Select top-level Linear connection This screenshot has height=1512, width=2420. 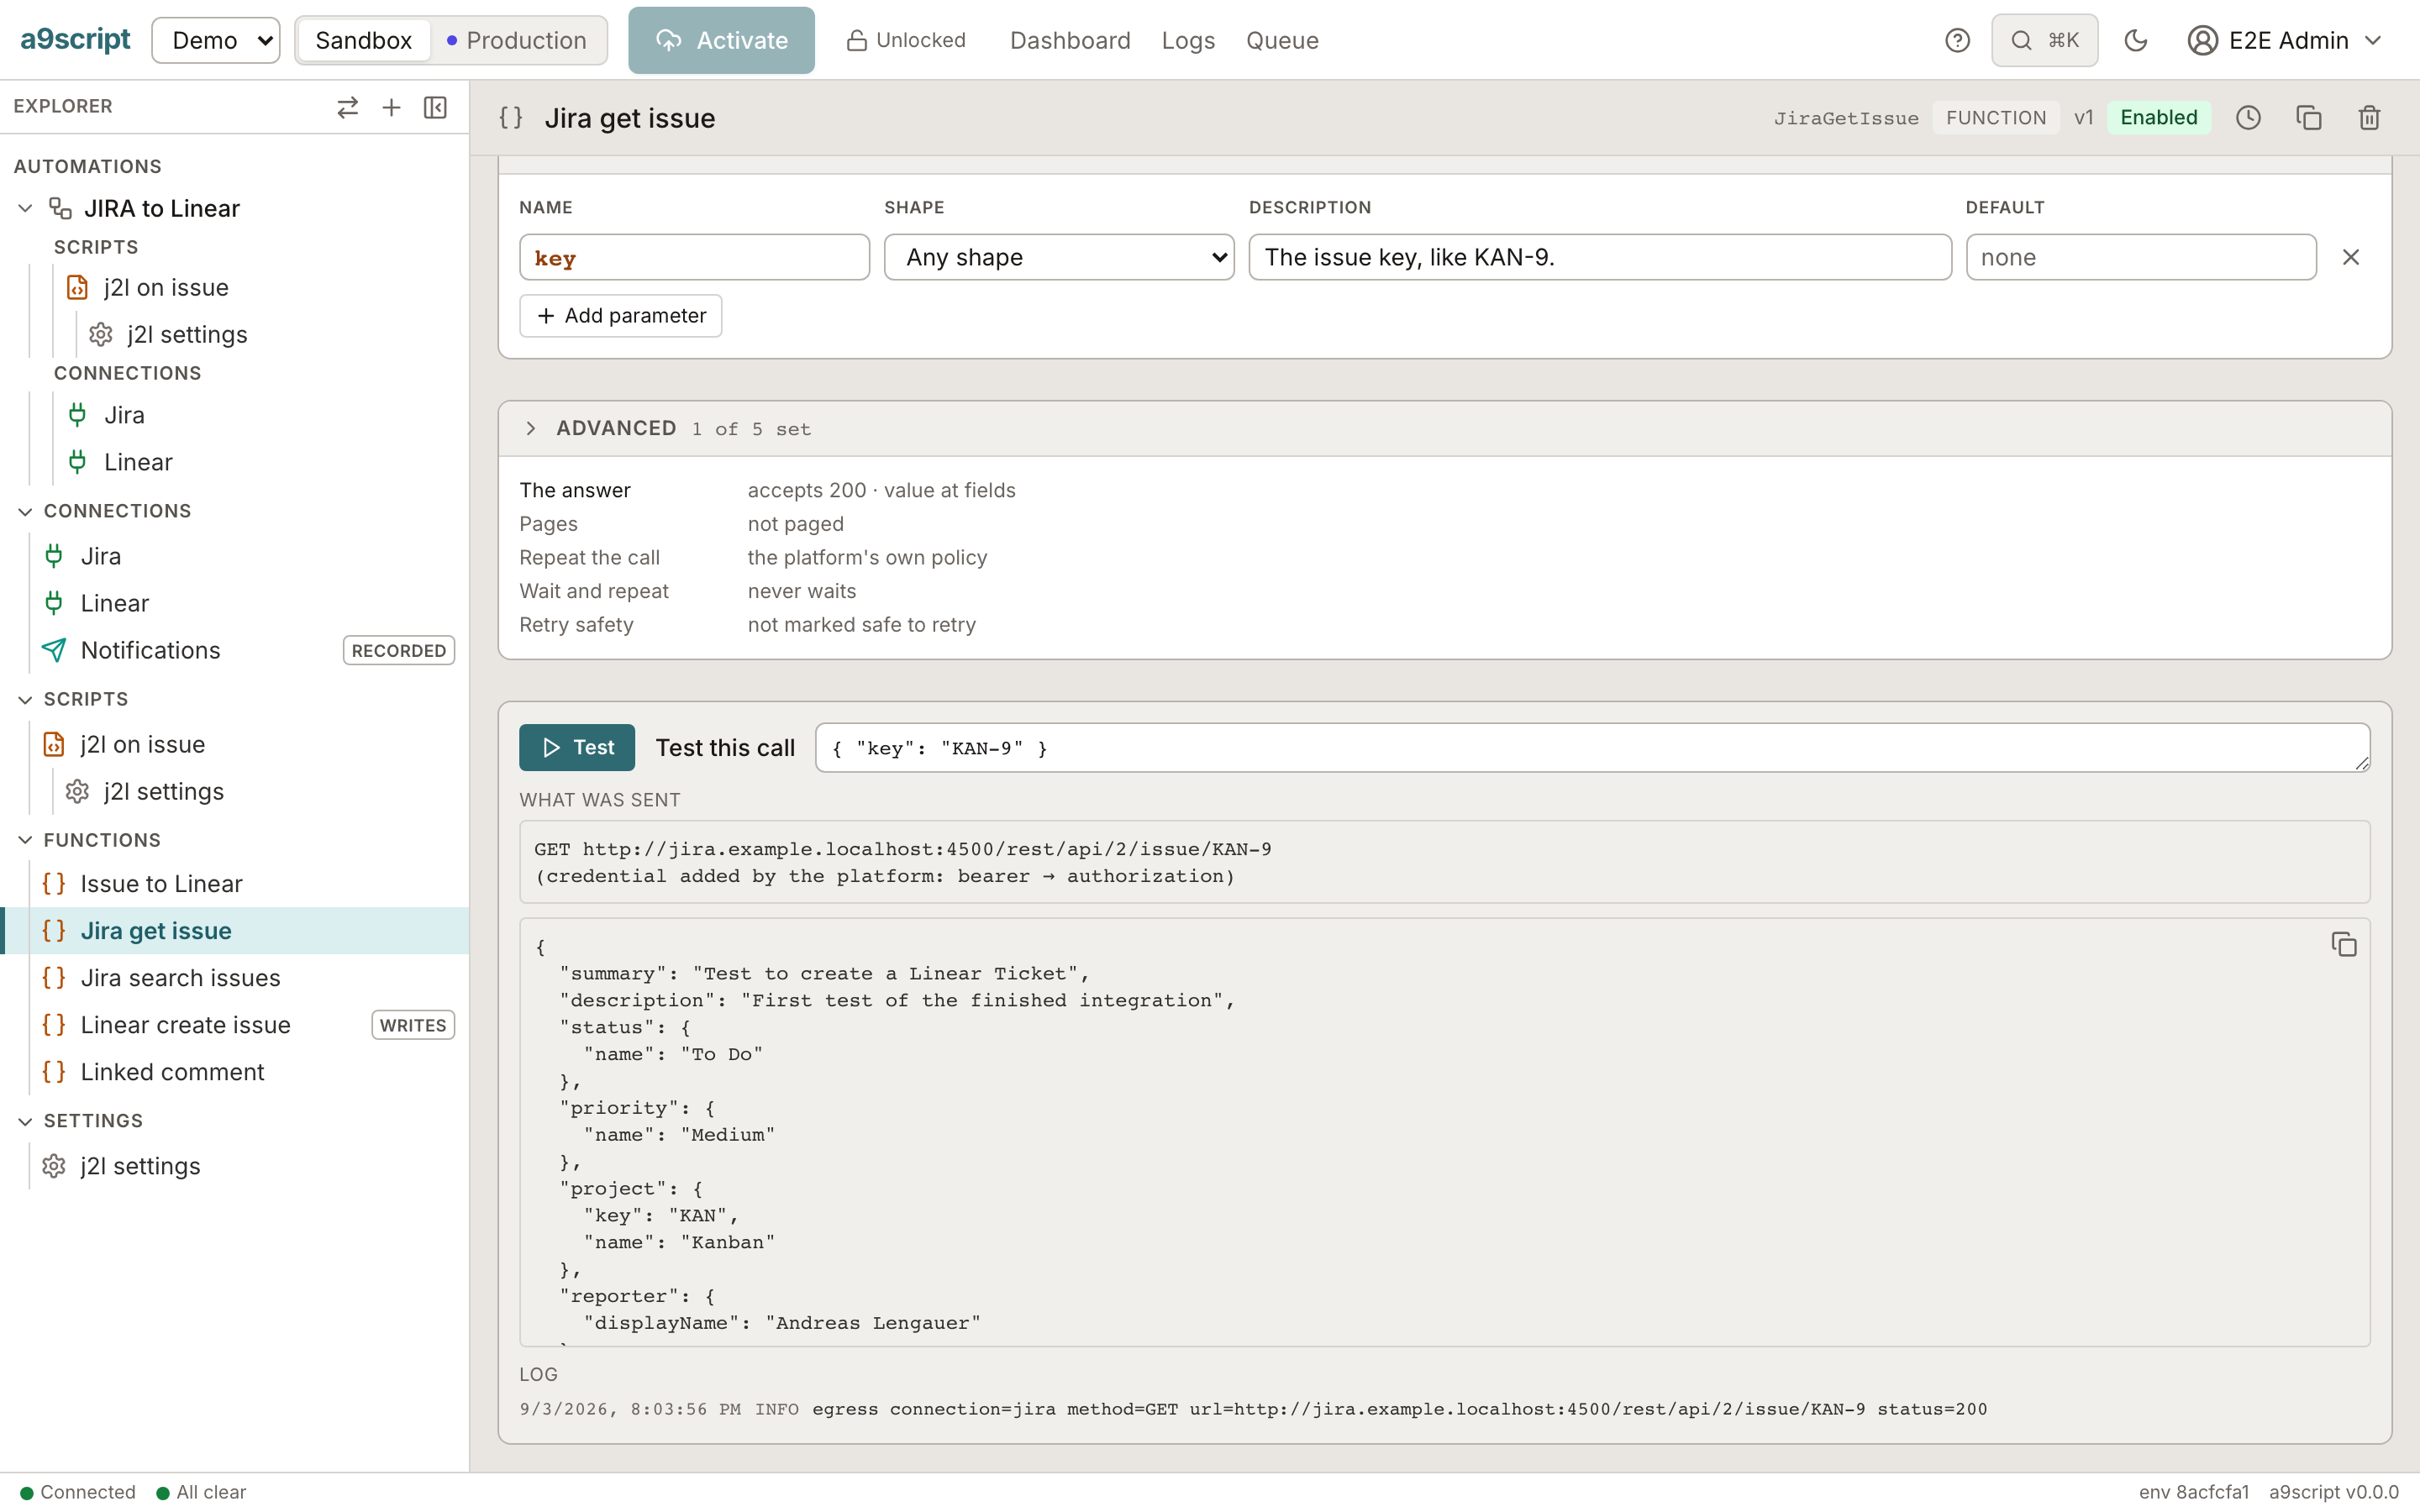pyautogui.click(x=114, y=603)
